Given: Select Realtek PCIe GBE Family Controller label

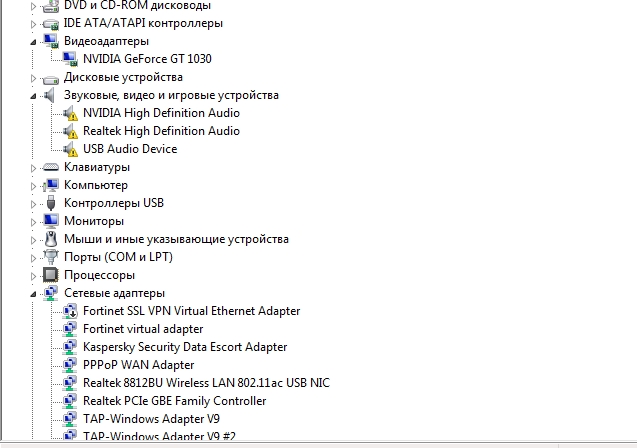Looking at the screenshot, I should (x=174, y=401).
